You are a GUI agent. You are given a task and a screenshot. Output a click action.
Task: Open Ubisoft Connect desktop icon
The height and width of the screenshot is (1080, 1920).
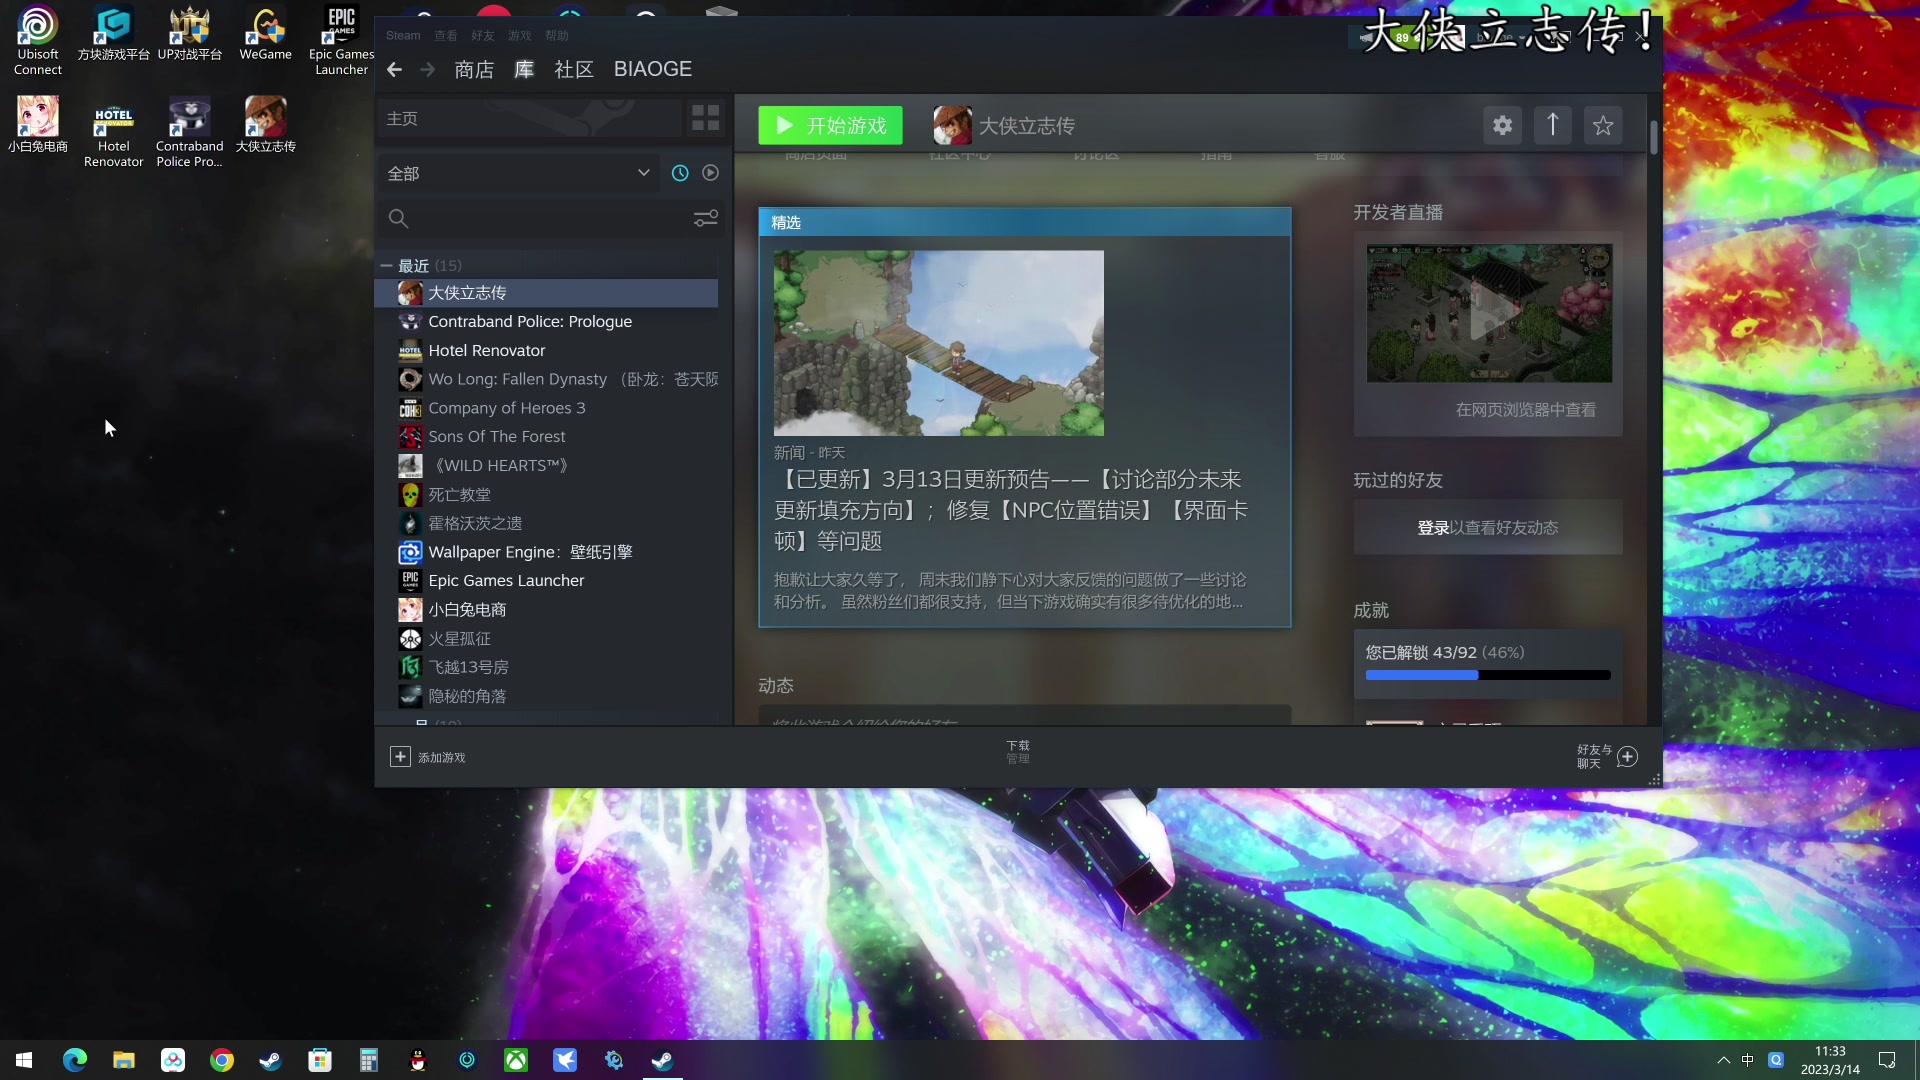[38, 40]
